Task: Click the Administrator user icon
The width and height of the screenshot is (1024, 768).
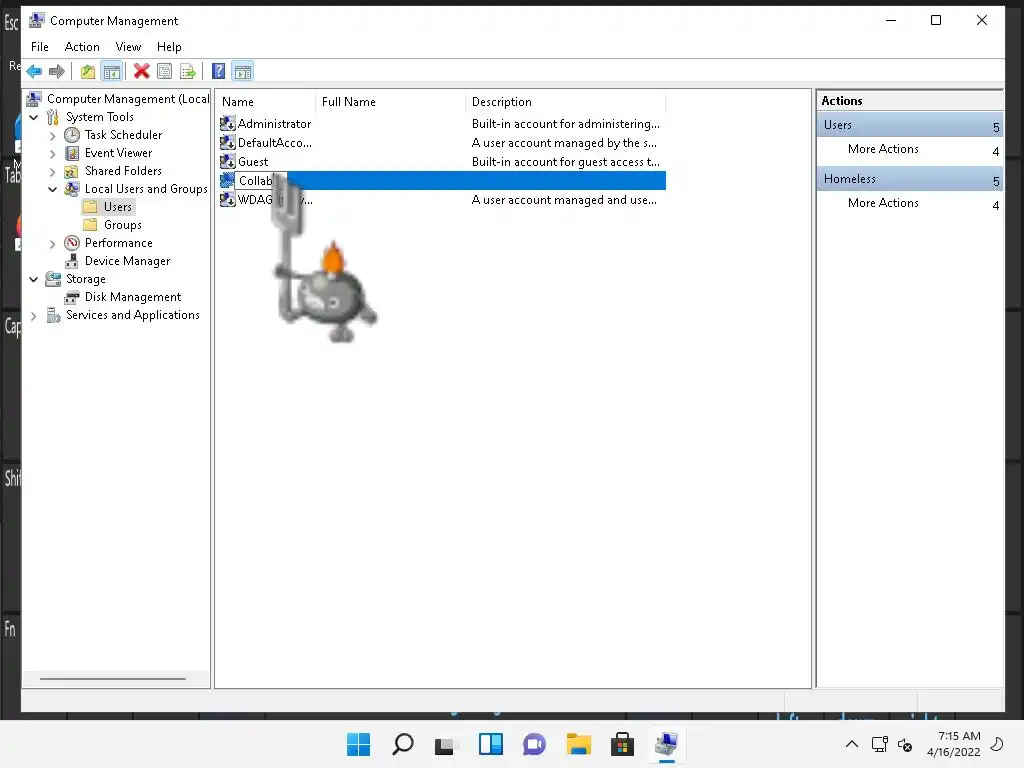Action: [227, 123]
